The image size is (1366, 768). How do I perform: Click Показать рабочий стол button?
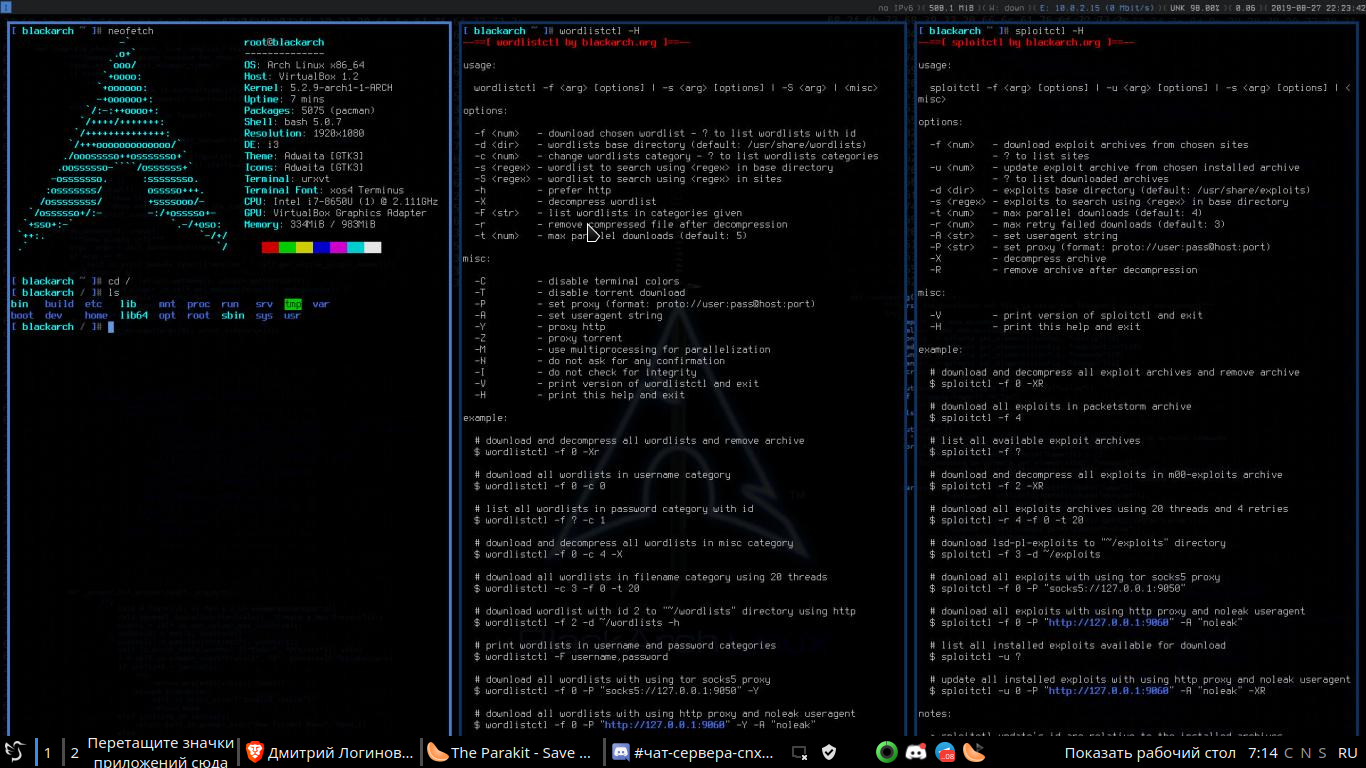click(x=1149, y=752)
